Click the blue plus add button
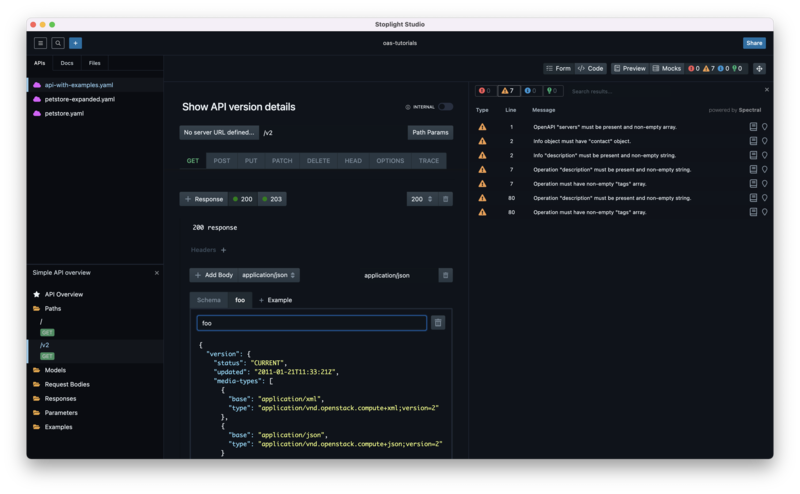 pyautogui.click(x=75, y=43)
